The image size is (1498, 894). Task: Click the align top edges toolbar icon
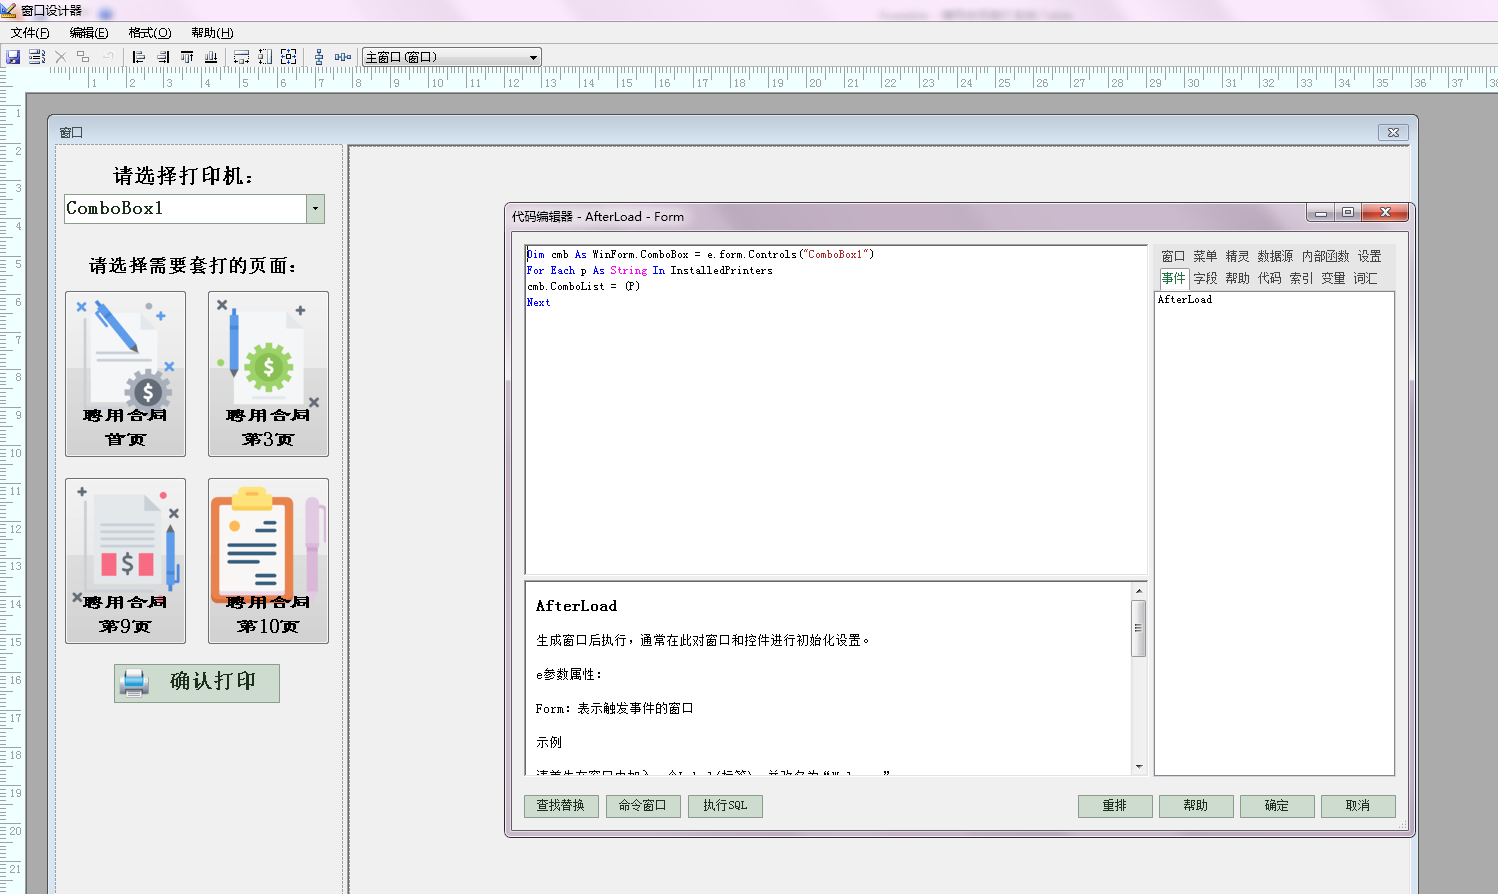(187, 57)
